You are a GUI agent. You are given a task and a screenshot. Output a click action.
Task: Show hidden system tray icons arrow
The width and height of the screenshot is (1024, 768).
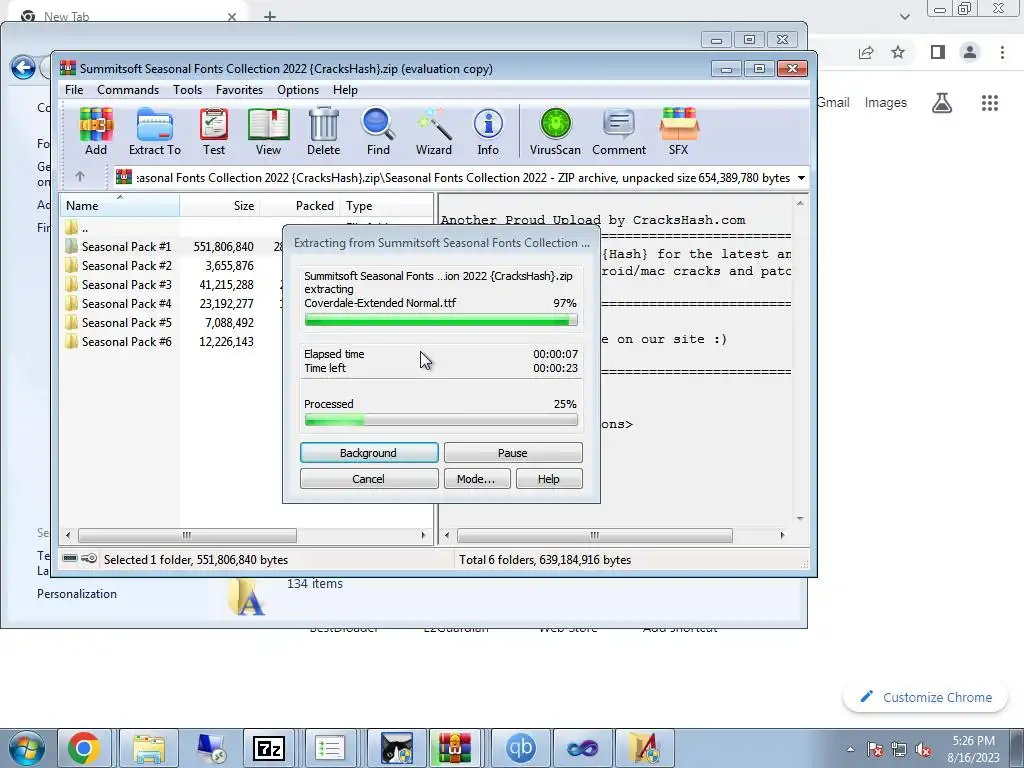coord(850,749)
